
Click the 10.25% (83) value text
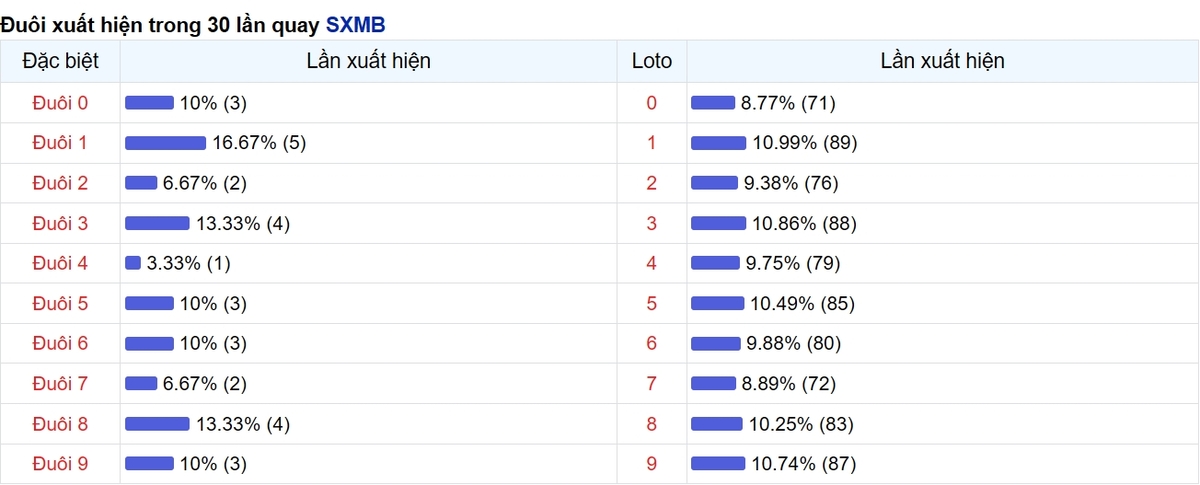point(801,423)
